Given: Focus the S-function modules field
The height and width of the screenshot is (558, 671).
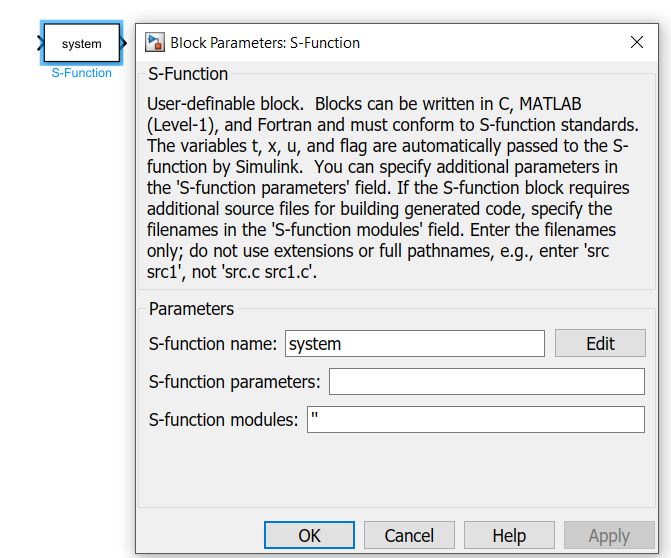Looking at the screenshot, I should [x=475, y=420].
